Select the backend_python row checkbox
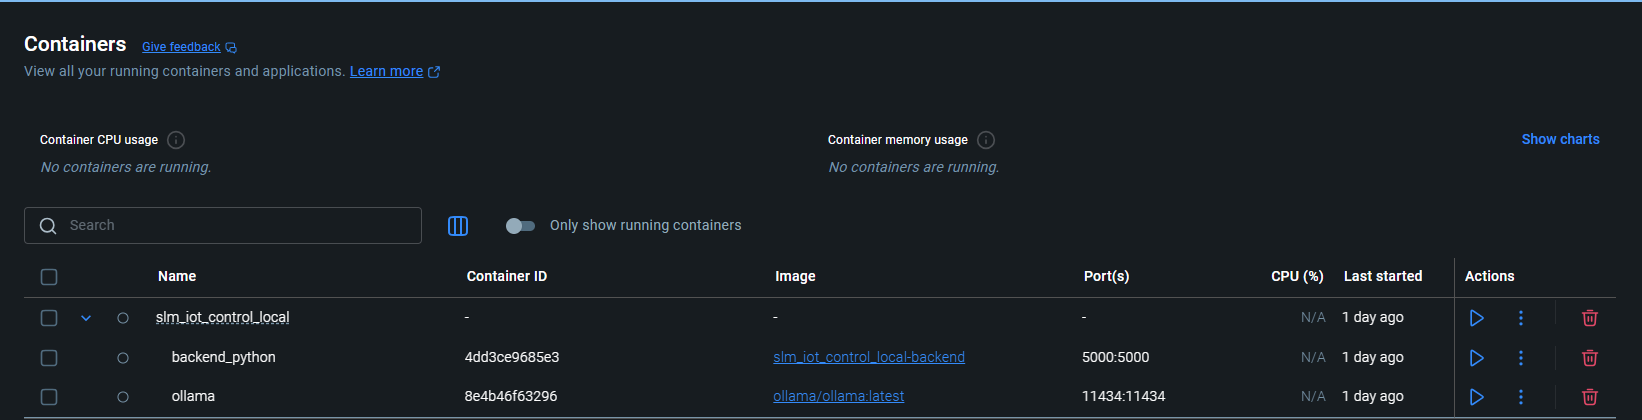The image size is (1642, 420). pos(49,358)
